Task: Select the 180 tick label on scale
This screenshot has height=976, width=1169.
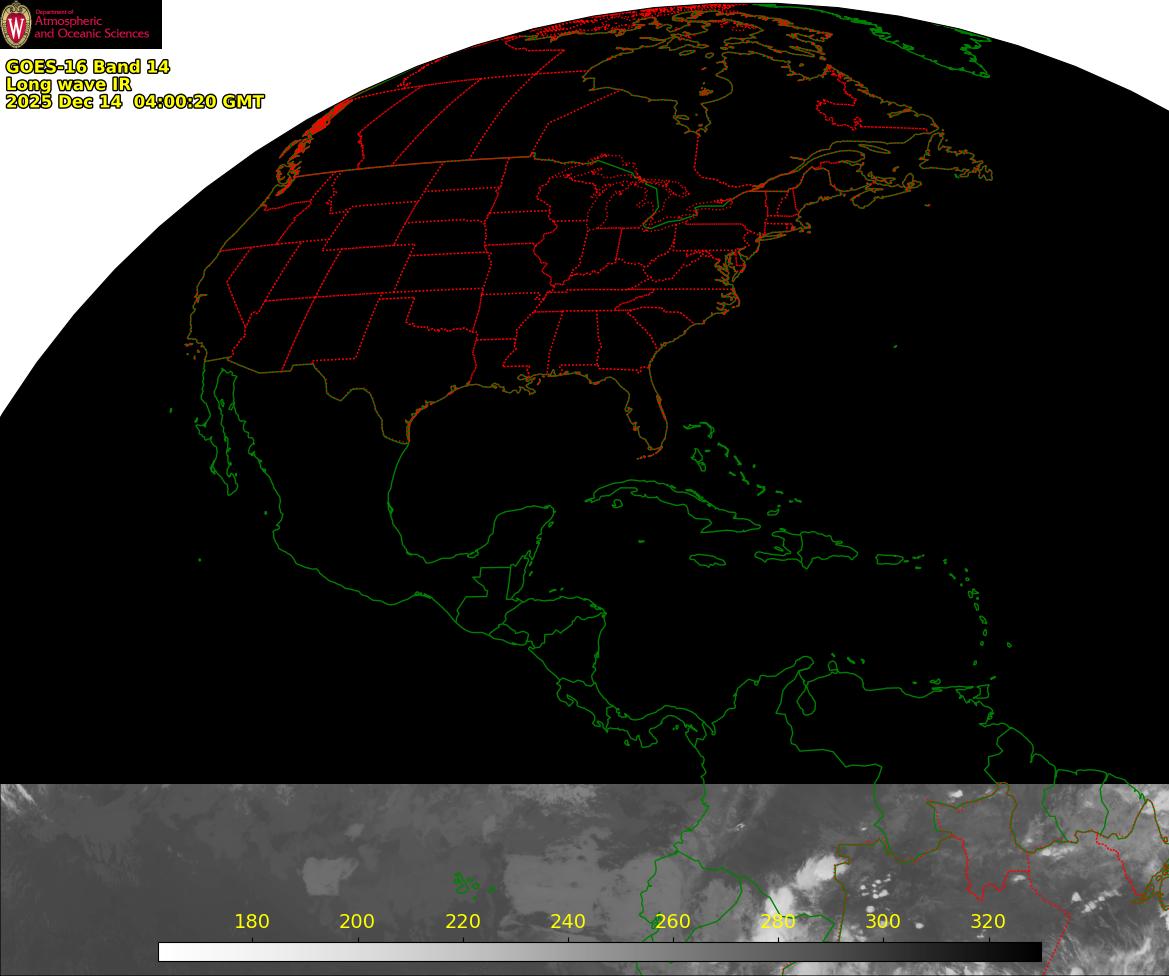Action: [251, 922]
